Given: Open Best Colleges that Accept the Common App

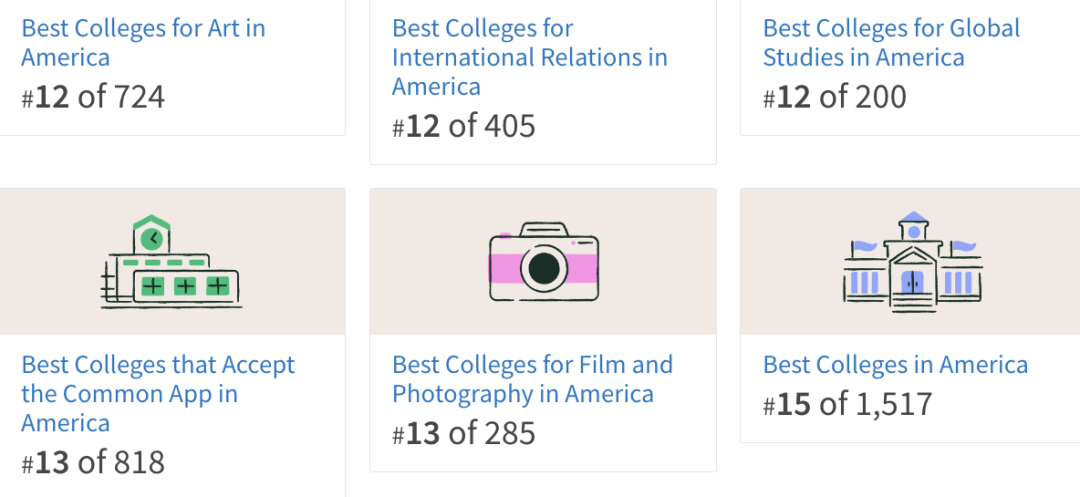Looking at the screenshot, I should pyautogui.click(x=158, y=394).
